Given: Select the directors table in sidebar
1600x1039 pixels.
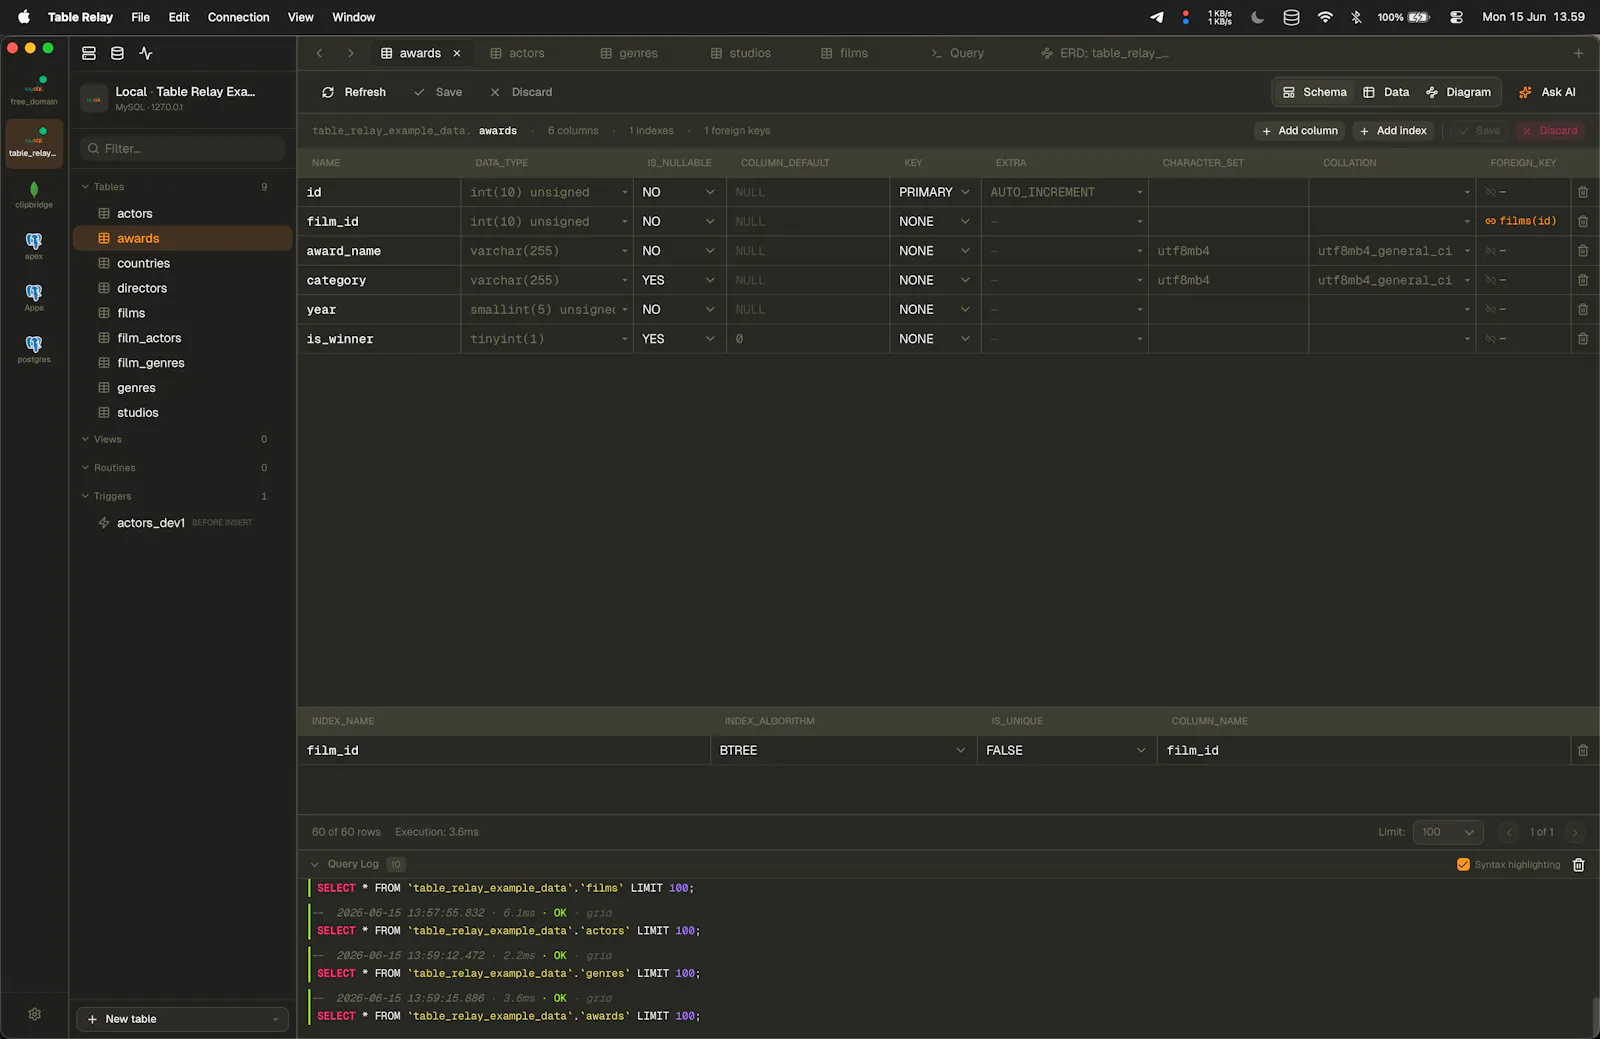Looking at the screenshot, I should [x=183, y=288].
